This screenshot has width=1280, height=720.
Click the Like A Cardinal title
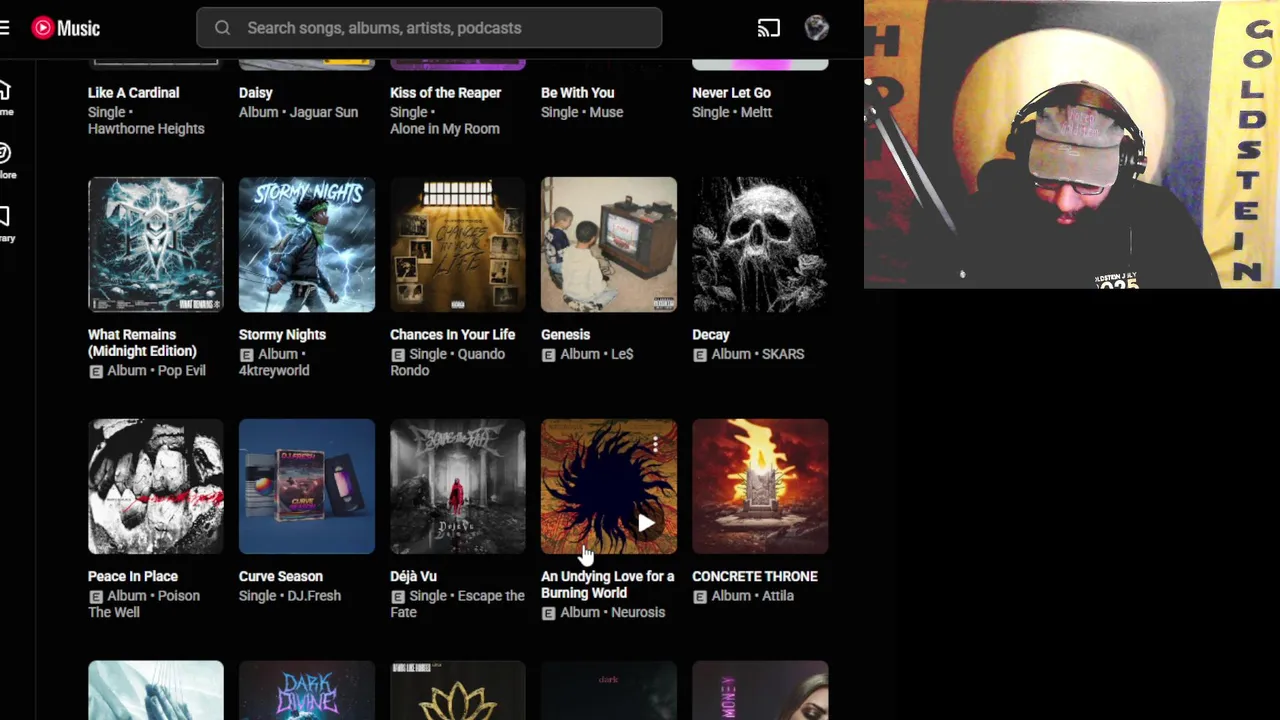click(134, 92)
